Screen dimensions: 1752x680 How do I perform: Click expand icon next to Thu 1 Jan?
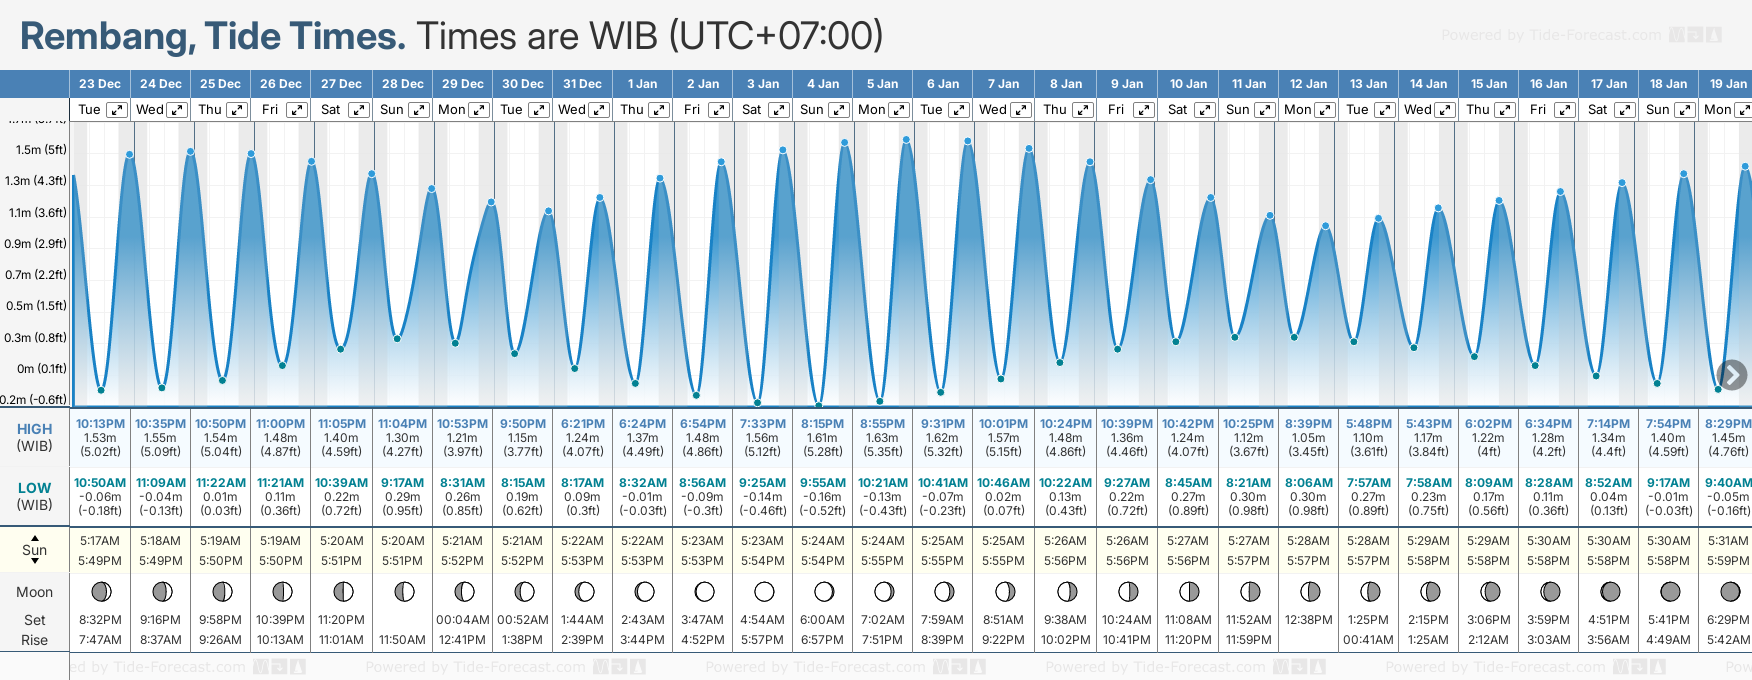659,110
